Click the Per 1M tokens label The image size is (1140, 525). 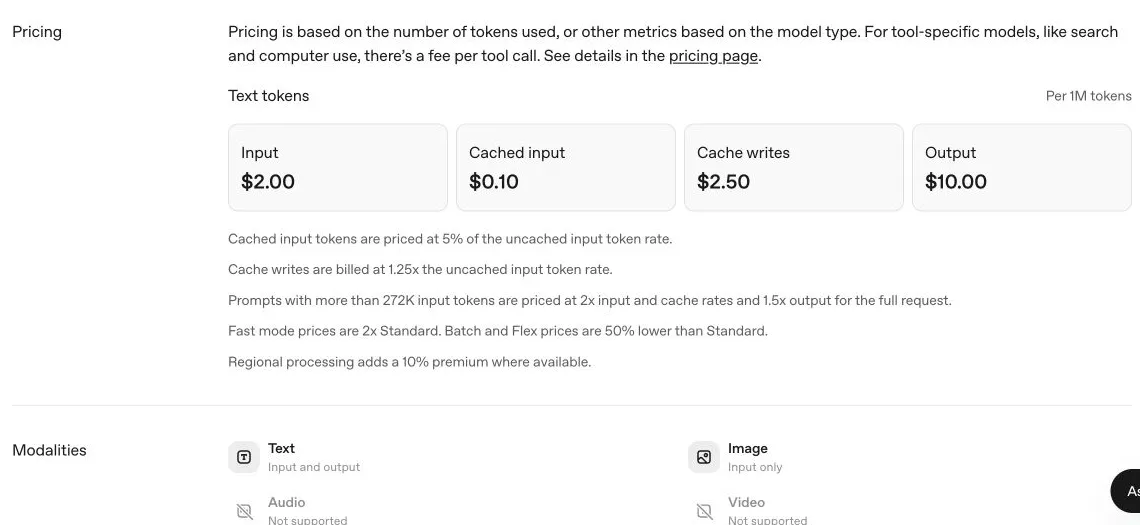(1088, 96)
